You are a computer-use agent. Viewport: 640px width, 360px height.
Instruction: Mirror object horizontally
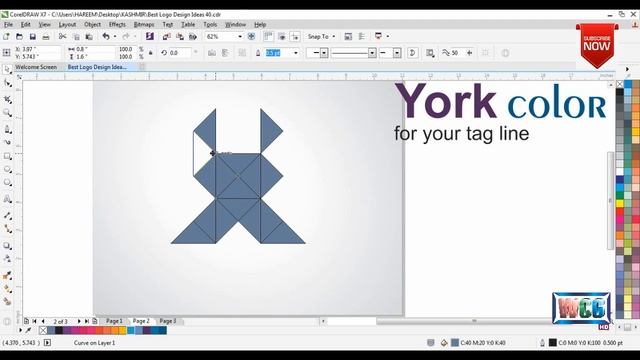212,53
